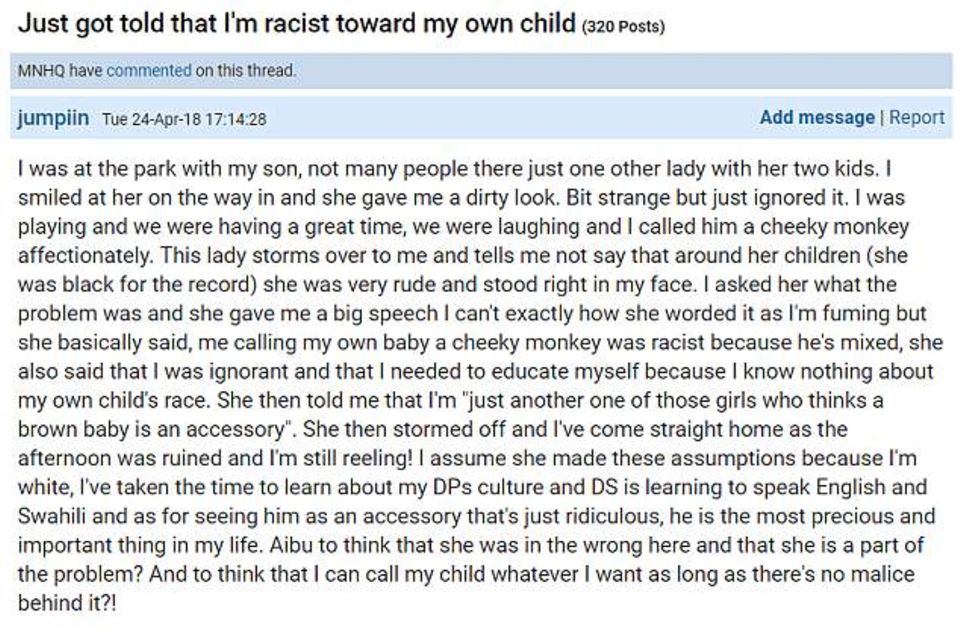The width and height of the screenshot is (960, 635).
Task: Click the thread title about racist toward child
Action: 297,24
